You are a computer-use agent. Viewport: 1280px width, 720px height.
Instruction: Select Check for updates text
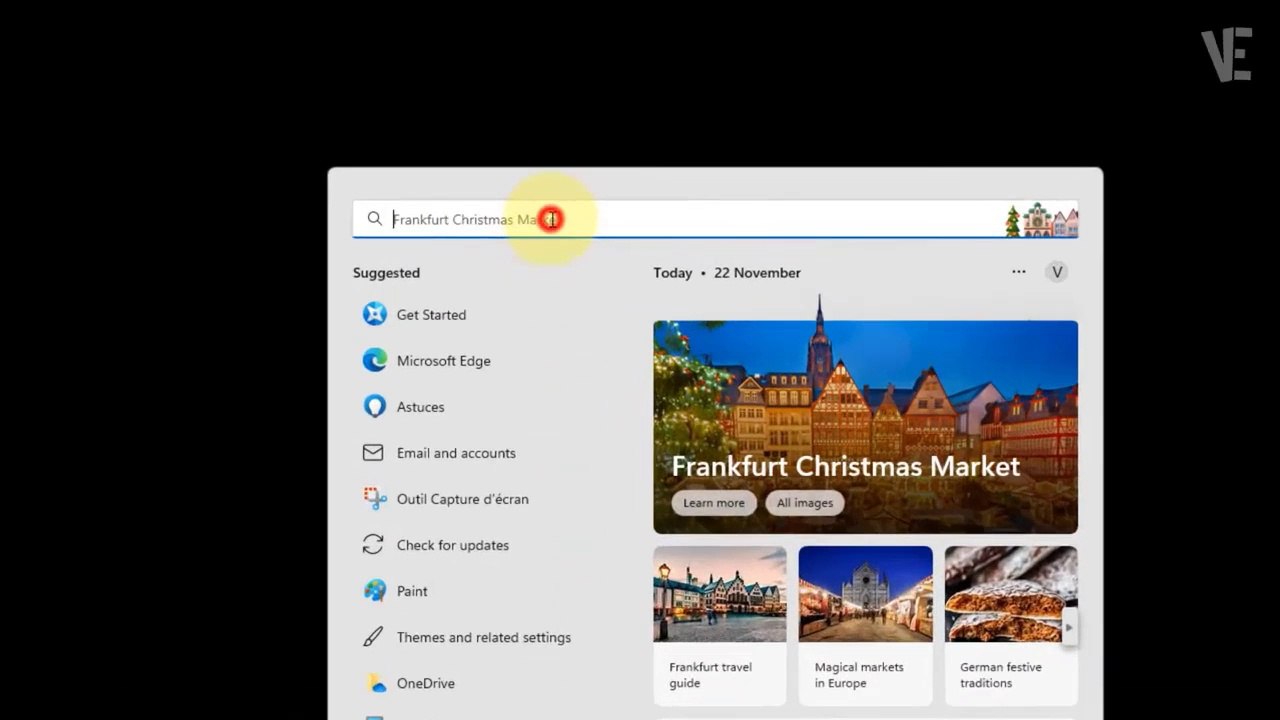point(452,545)
